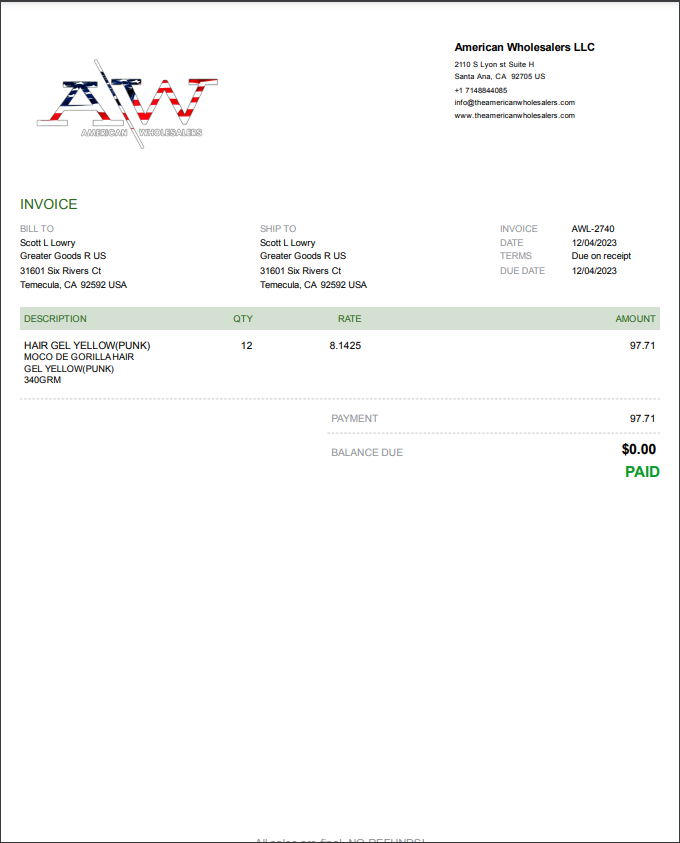Click the DESCRIPTION column header
The image size is (680, 843).
pos(55,319)
